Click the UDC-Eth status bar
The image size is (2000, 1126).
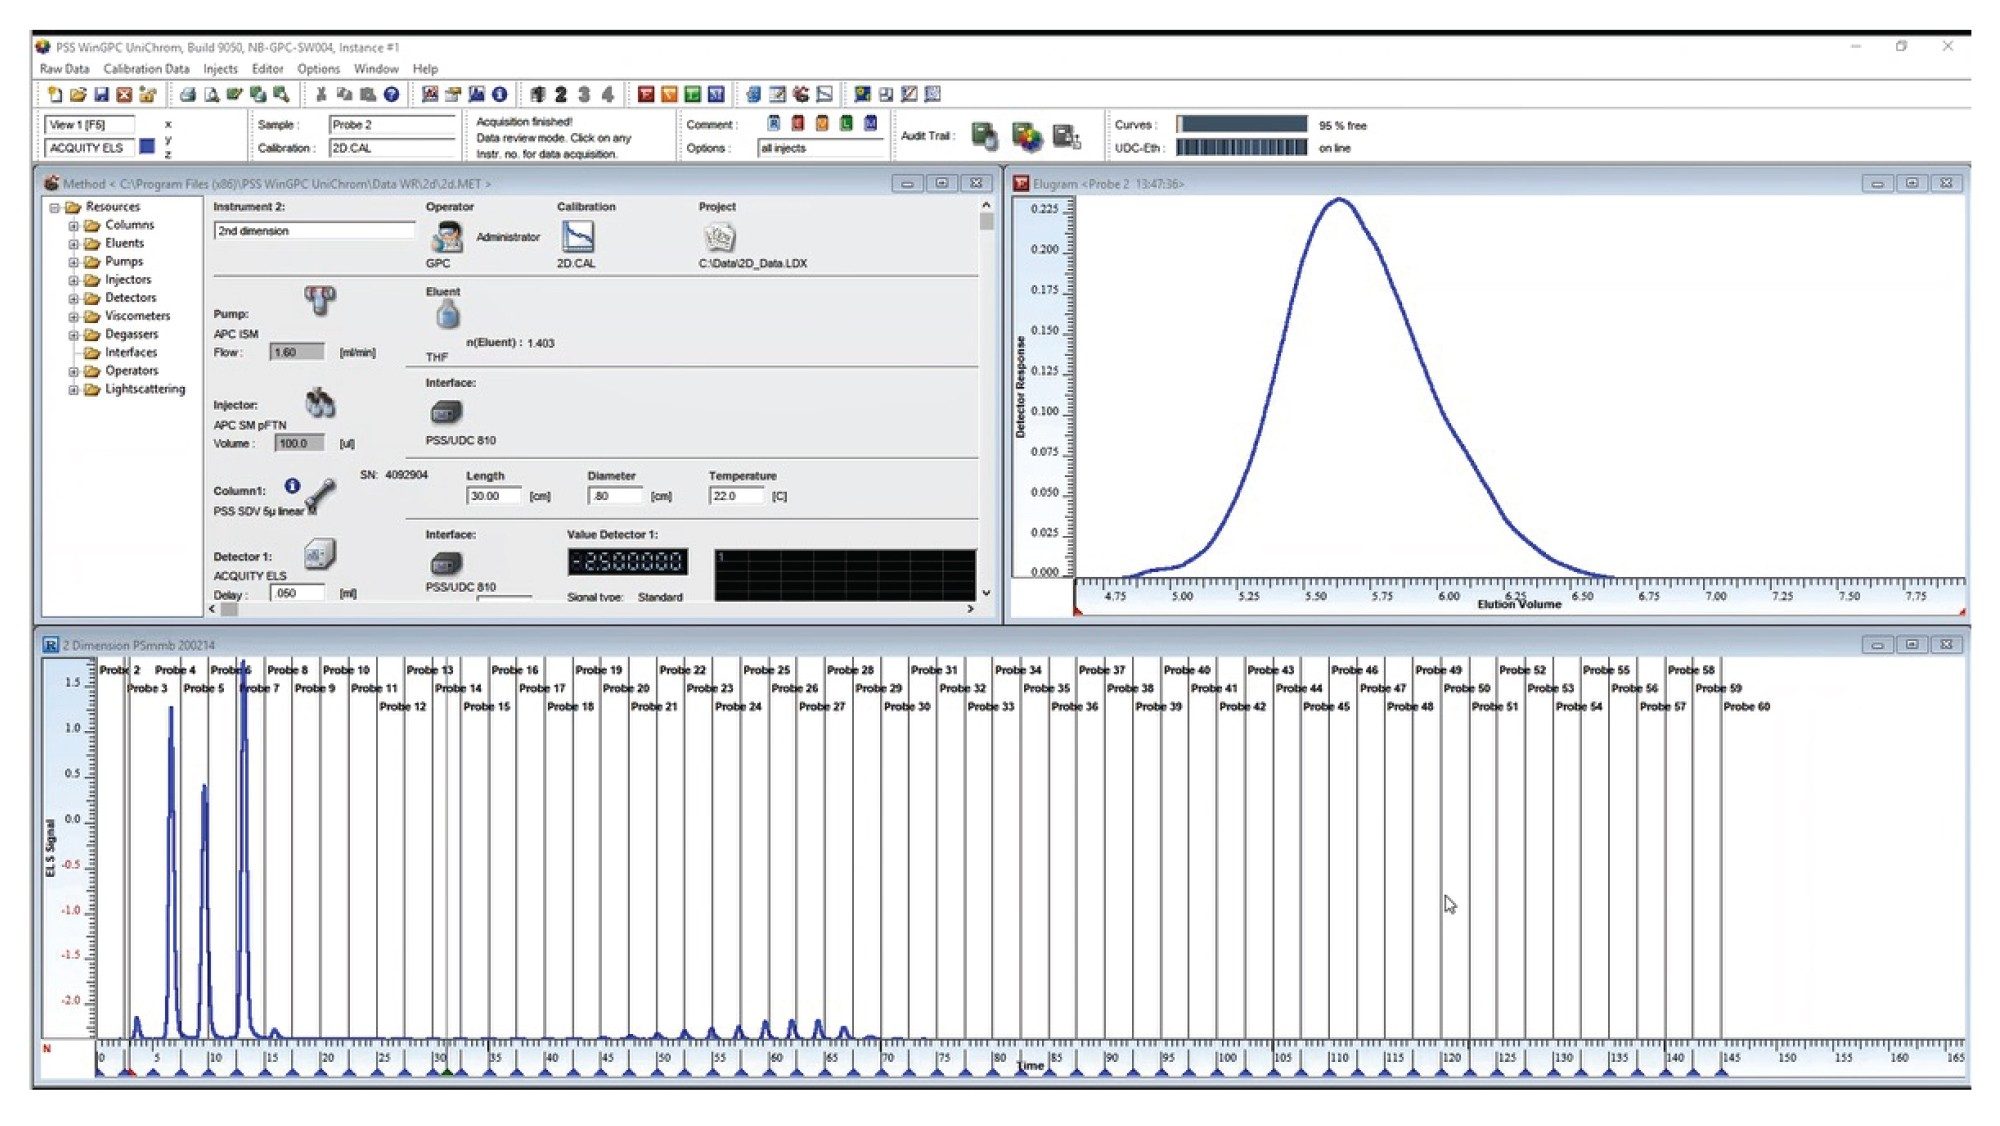1242,148
